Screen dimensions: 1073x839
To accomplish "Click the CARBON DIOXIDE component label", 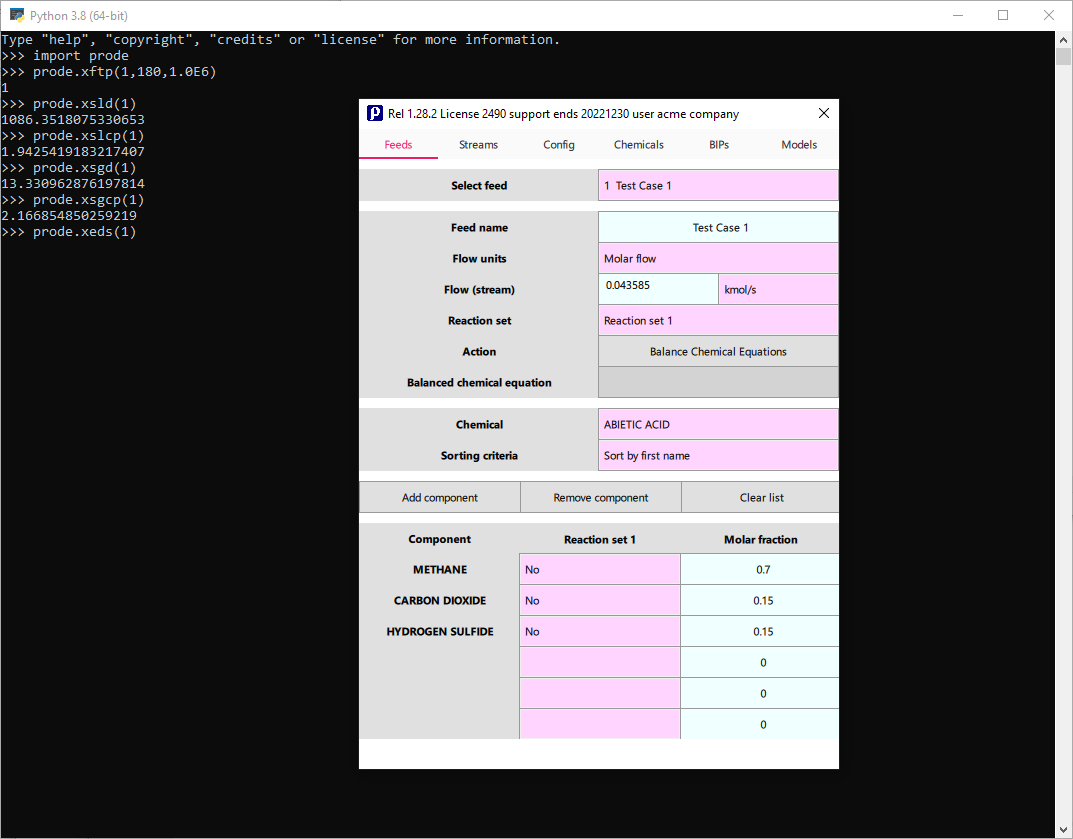I will (x=440, y=600).
